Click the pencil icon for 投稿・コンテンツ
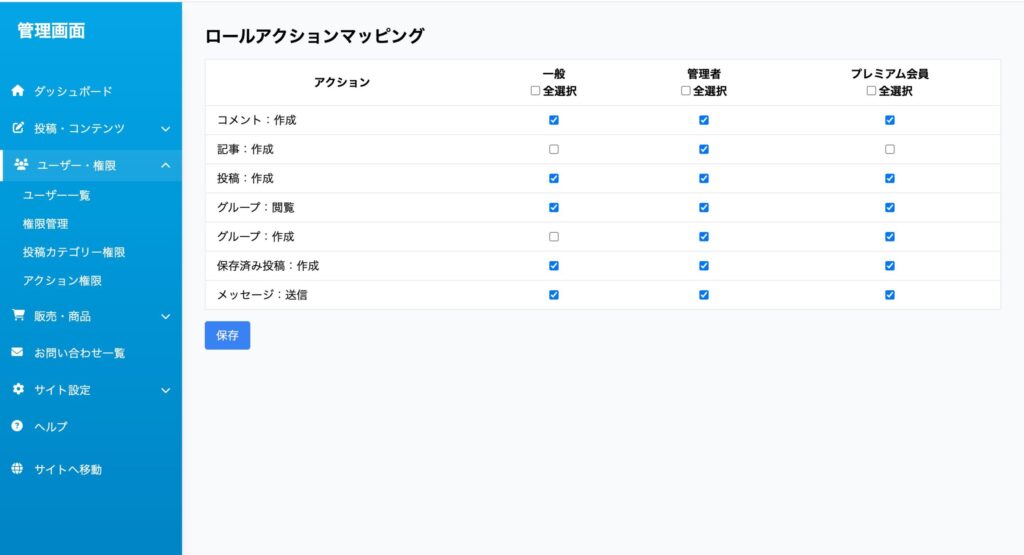Viewport: 1024px width, 555px height. (x=18, y=128)
